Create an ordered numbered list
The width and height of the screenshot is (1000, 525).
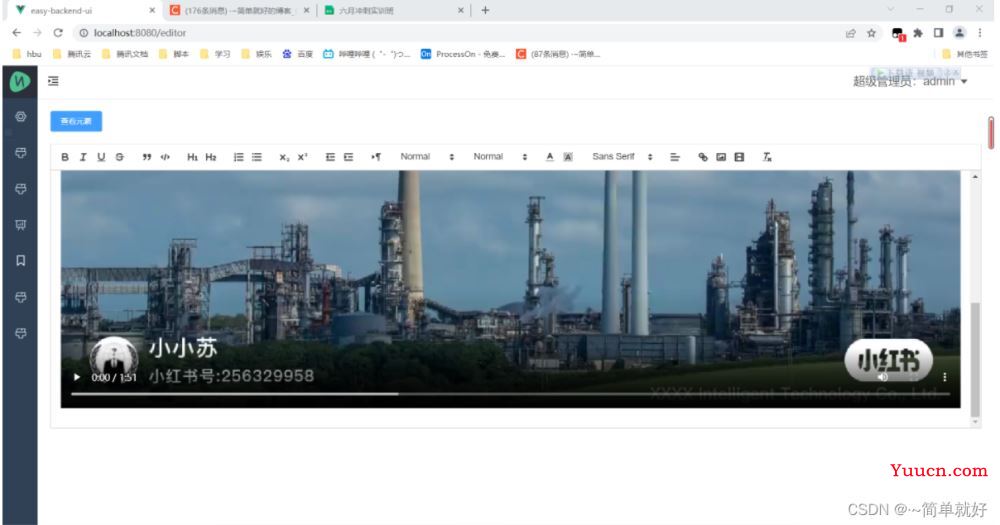(238, 157)
